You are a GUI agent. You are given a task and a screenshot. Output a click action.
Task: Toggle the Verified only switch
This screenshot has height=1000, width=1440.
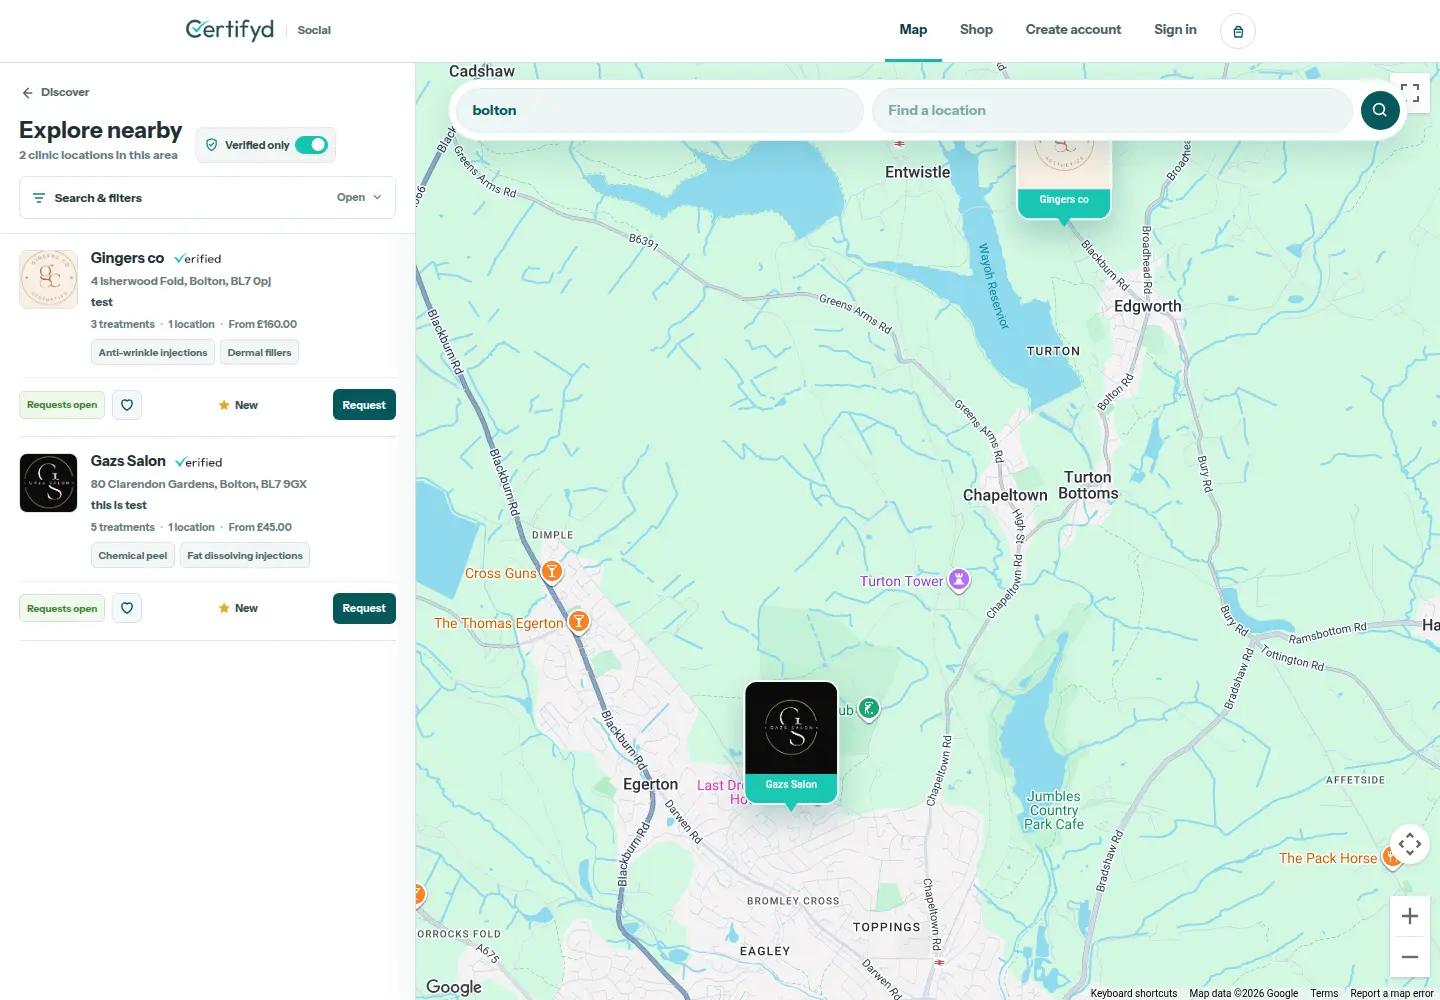click(311, 145)
